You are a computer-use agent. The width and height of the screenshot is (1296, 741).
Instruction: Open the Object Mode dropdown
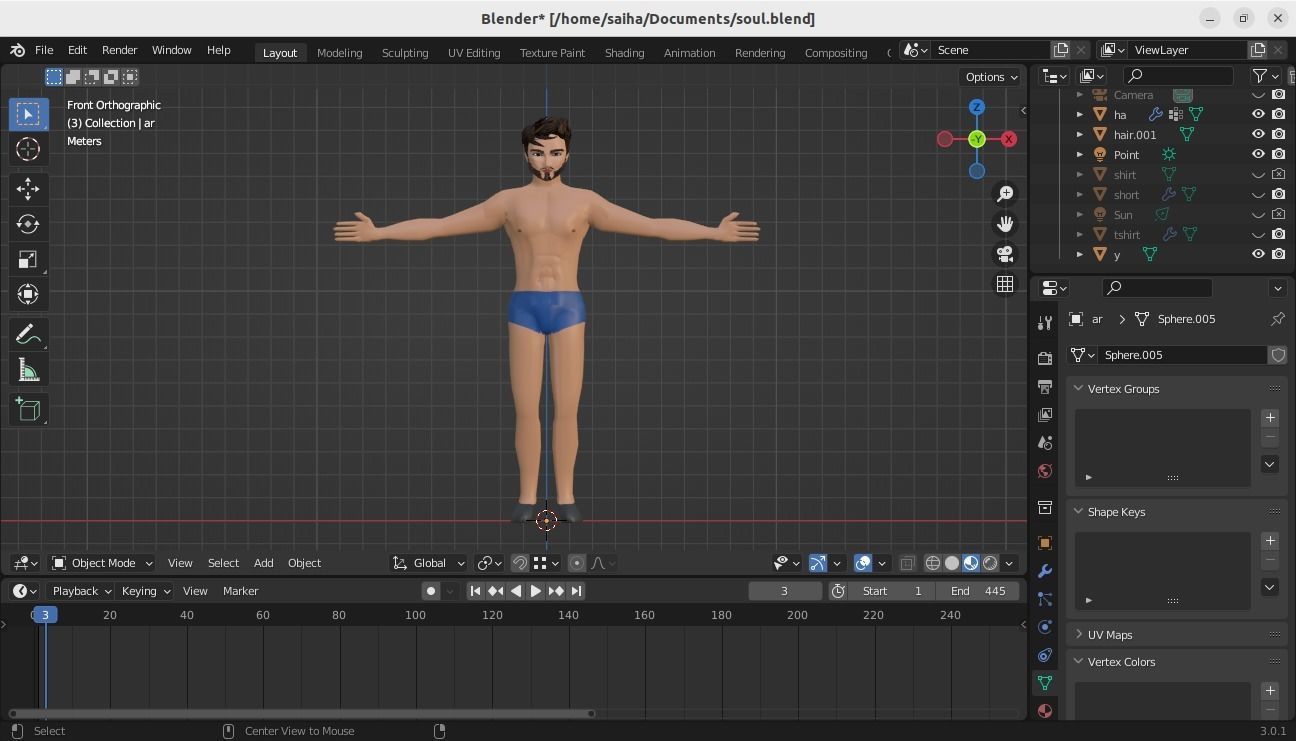(102, 563)
